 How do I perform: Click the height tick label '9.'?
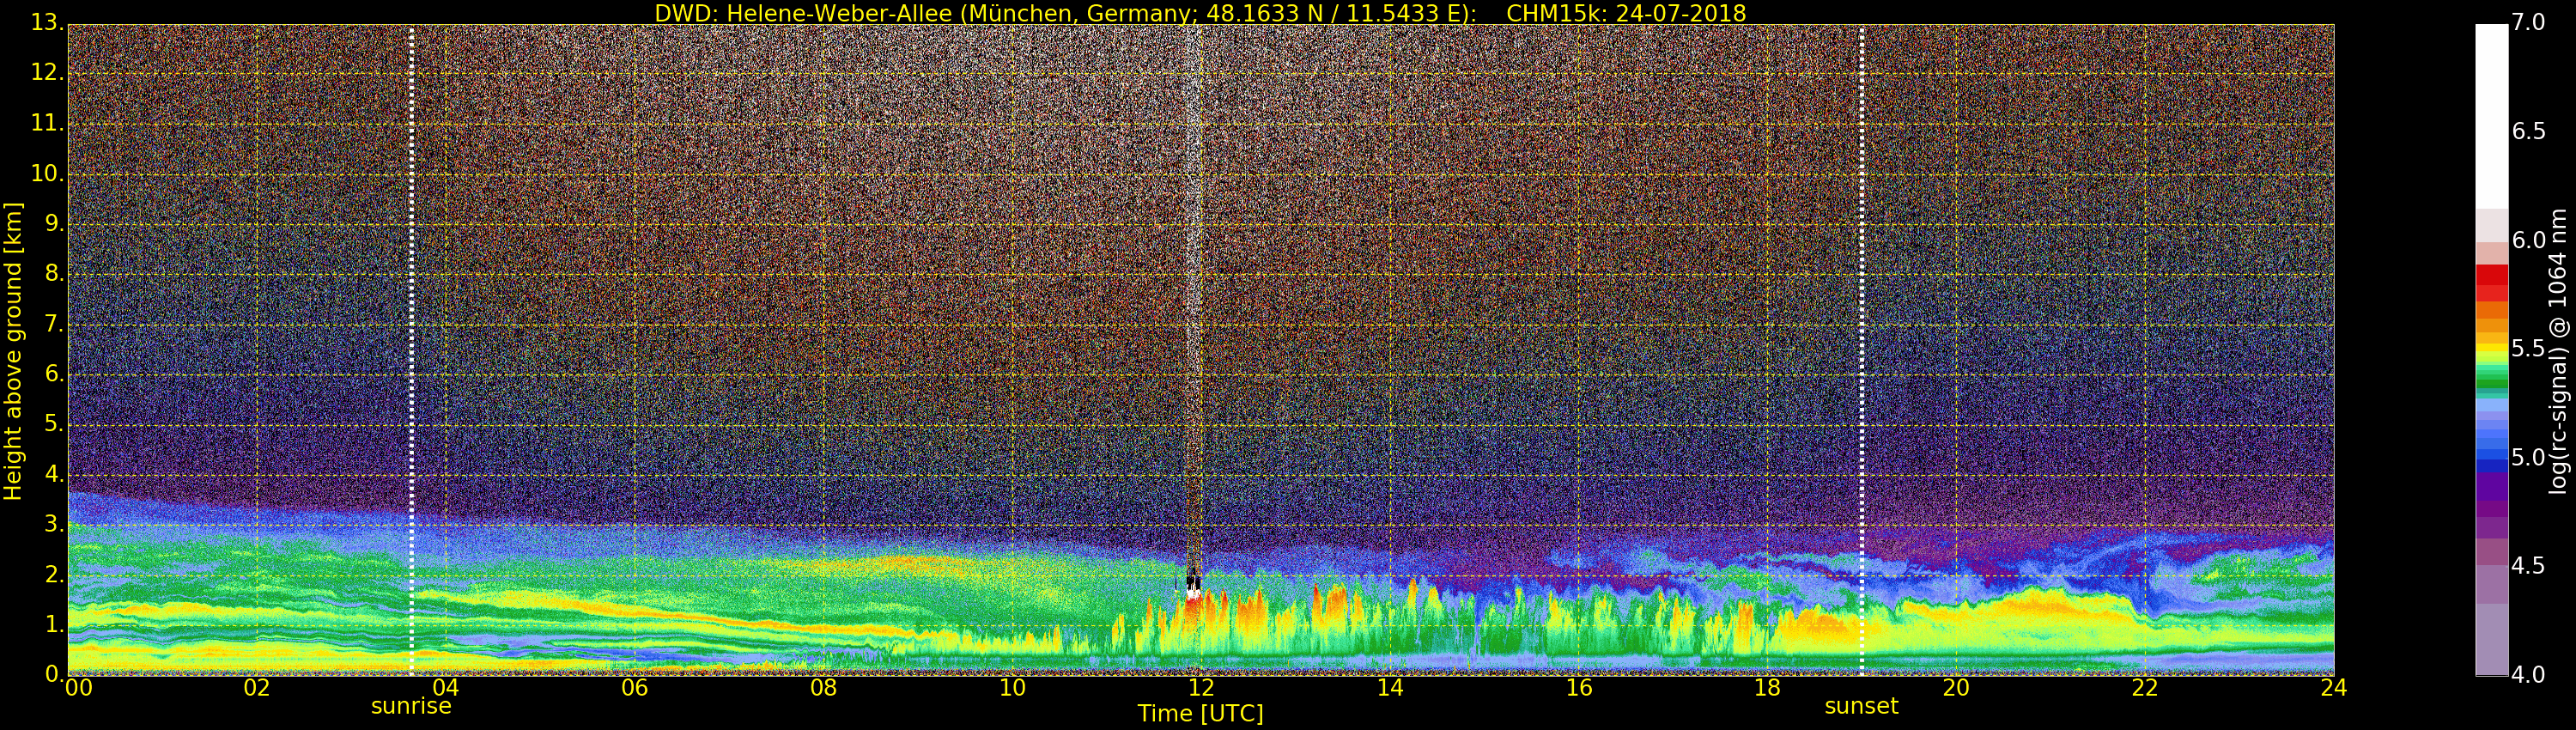54,224
